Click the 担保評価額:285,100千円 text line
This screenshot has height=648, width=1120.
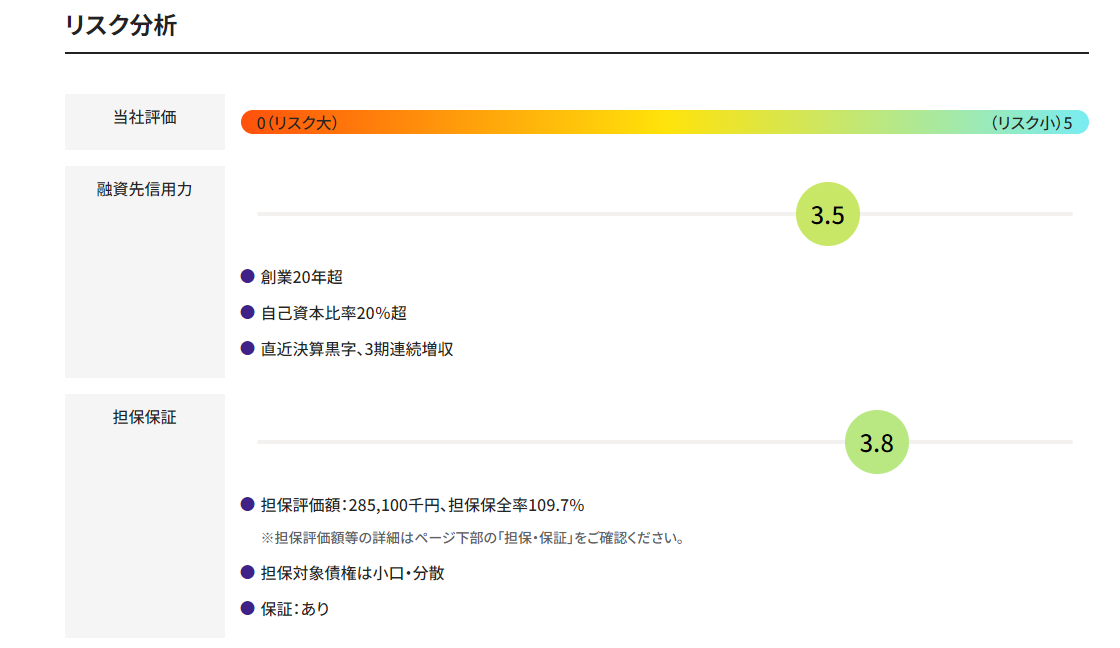pos(422,505)
